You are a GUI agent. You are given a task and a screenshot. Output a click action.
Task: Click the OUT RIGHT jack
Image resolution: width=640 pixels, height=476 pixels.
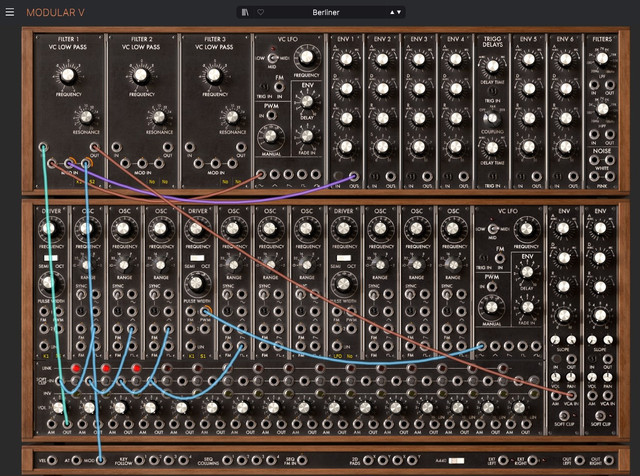point(609,460)
